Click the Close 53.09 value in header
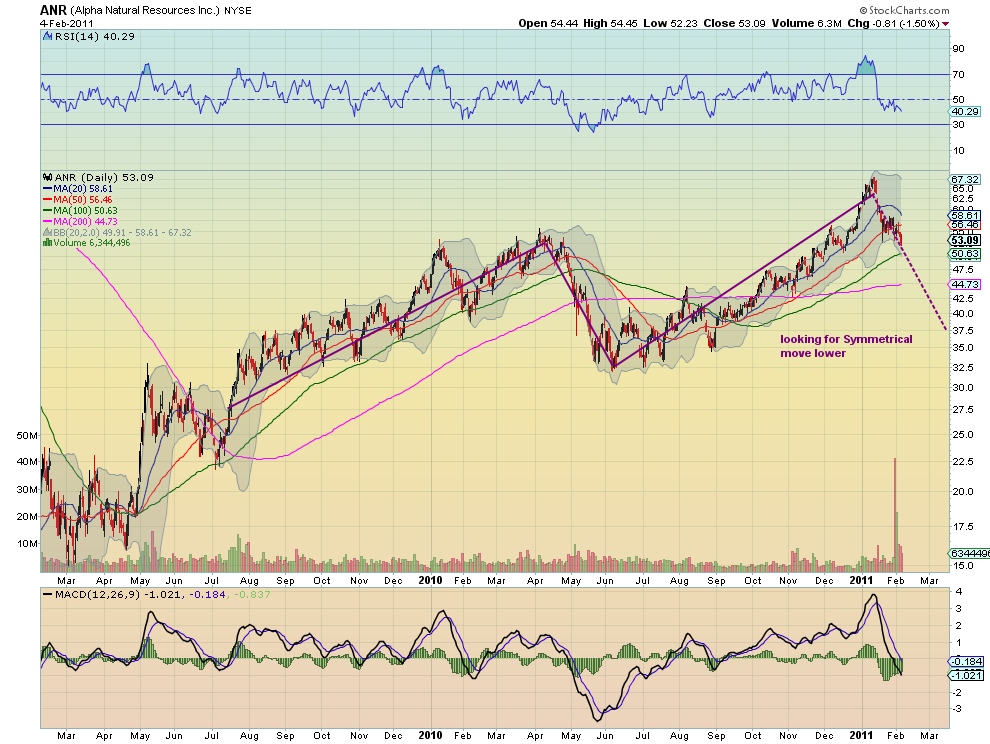 (x=734, y=23)
